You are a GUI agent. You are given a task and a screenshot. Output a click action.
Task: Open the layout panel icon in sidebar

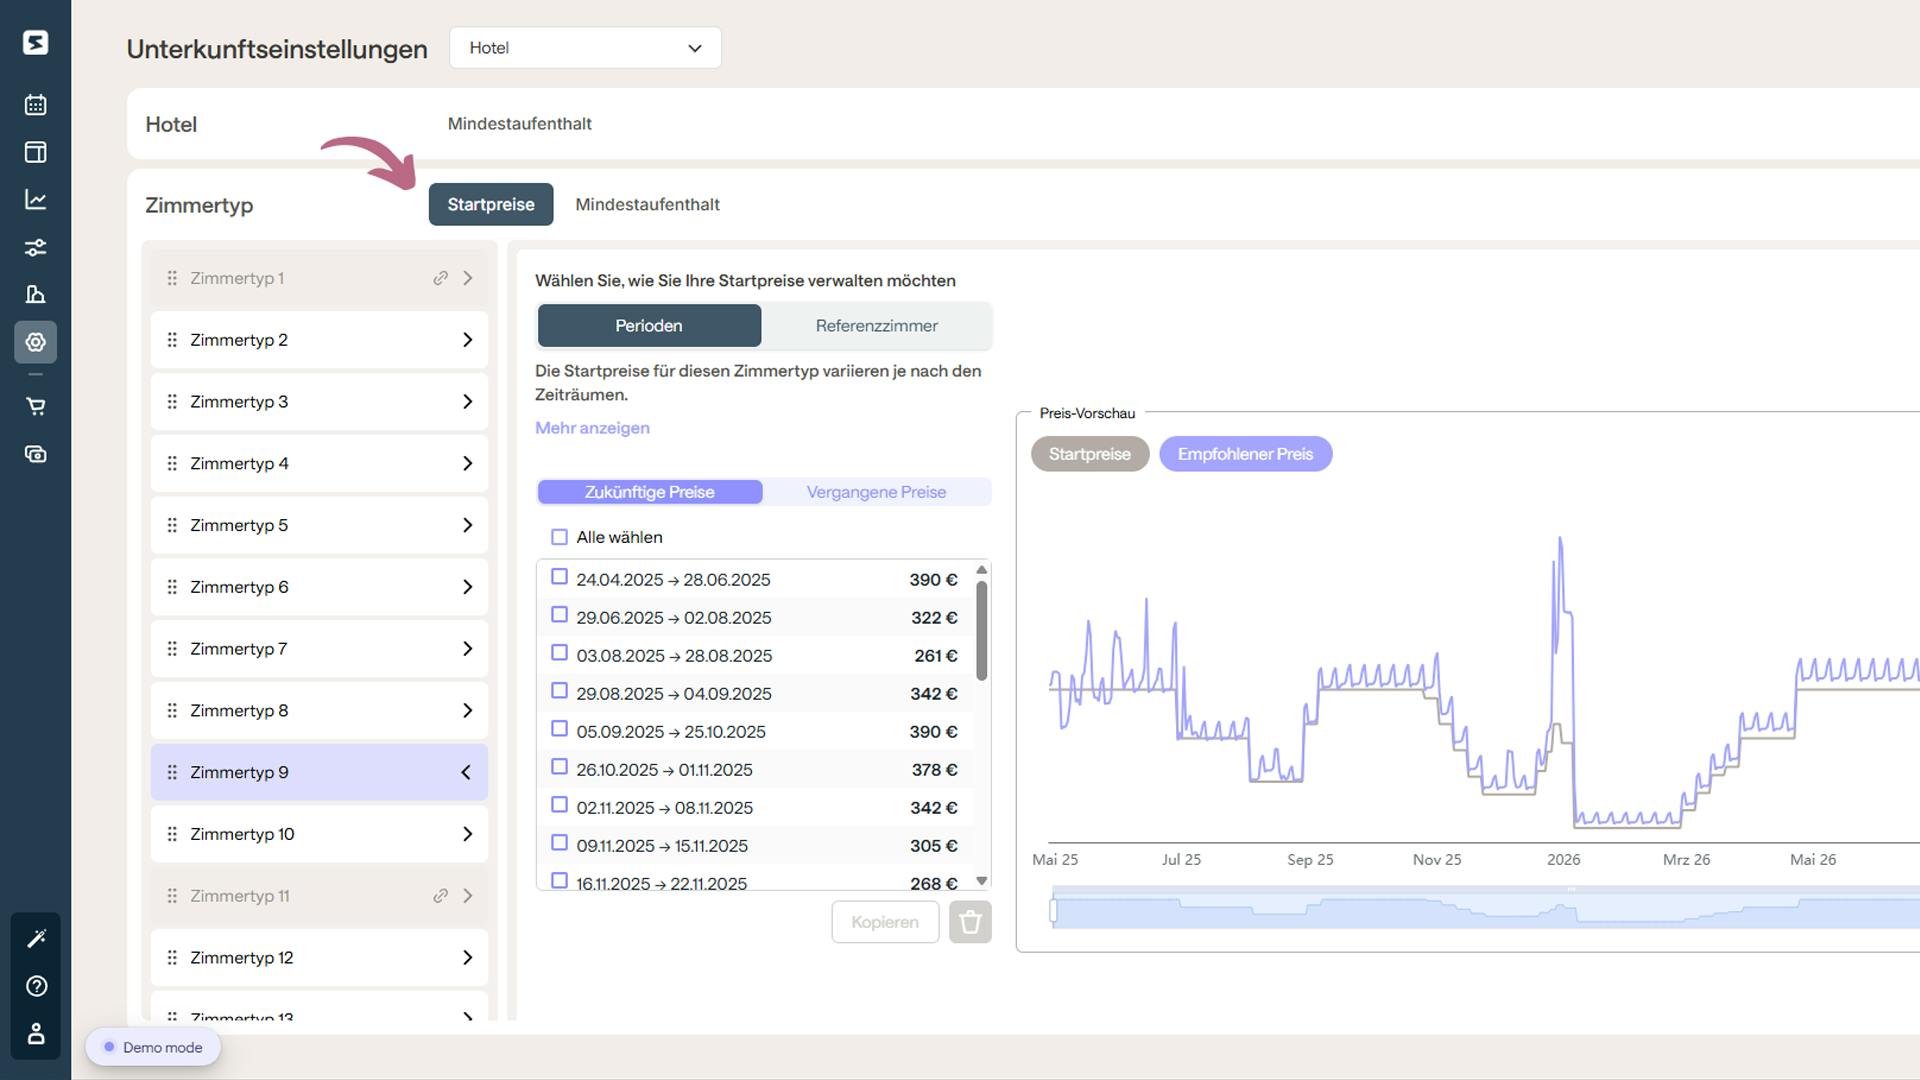tap(35, 152)
